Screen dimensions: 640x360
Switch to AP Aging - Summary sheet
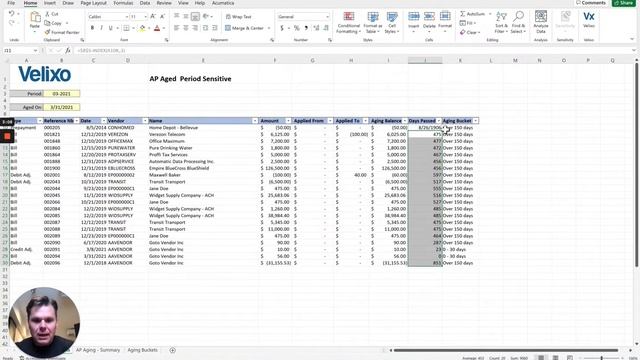[98, 350]
